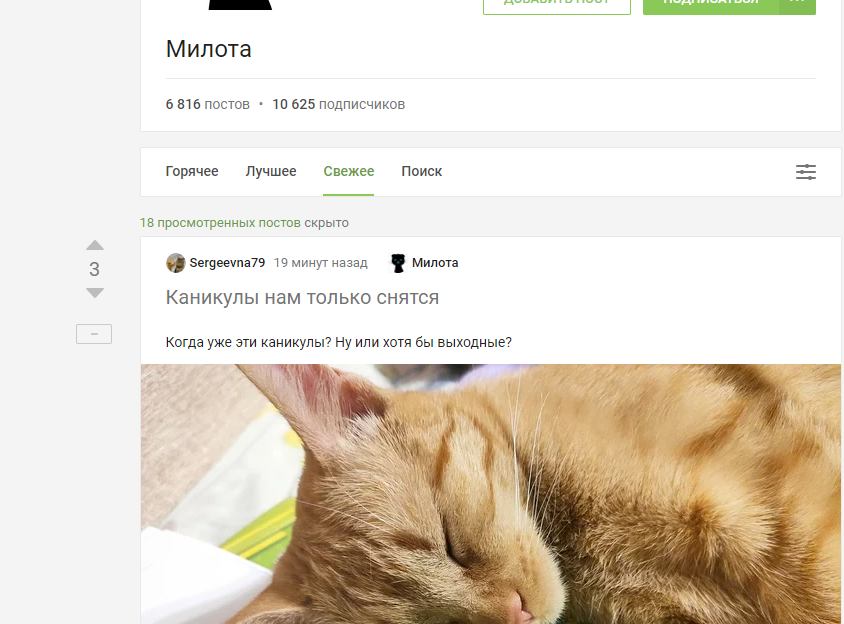Open the Поиск tab
844x624 pixels.
(421, 171)
